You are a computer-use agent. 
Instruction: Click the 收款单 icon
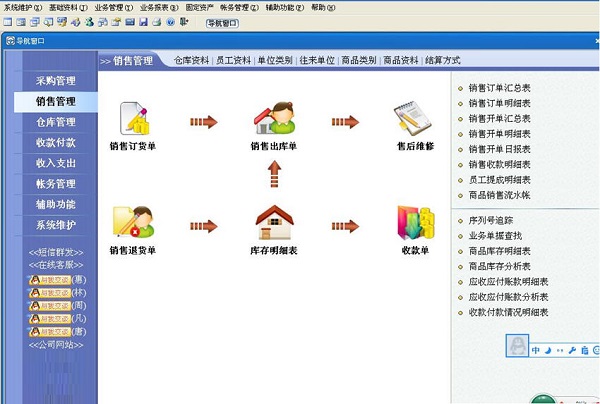coord(413,222)
